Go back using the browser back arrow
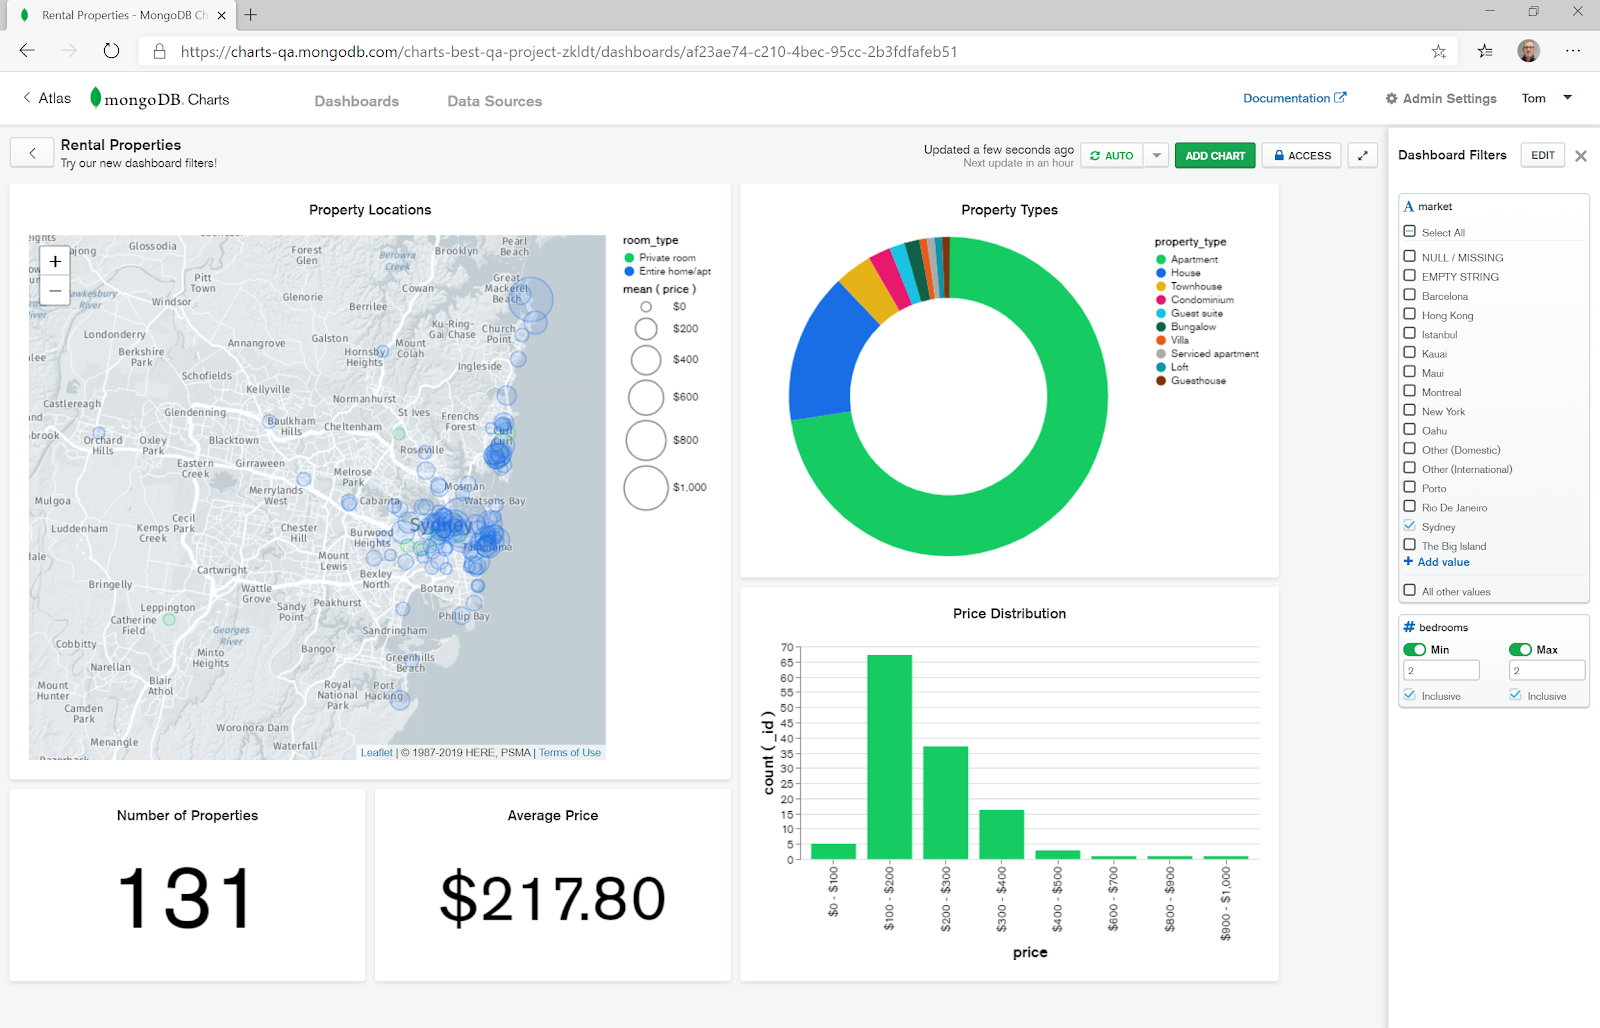1600x1028 pixels. [x=27, y=51]
